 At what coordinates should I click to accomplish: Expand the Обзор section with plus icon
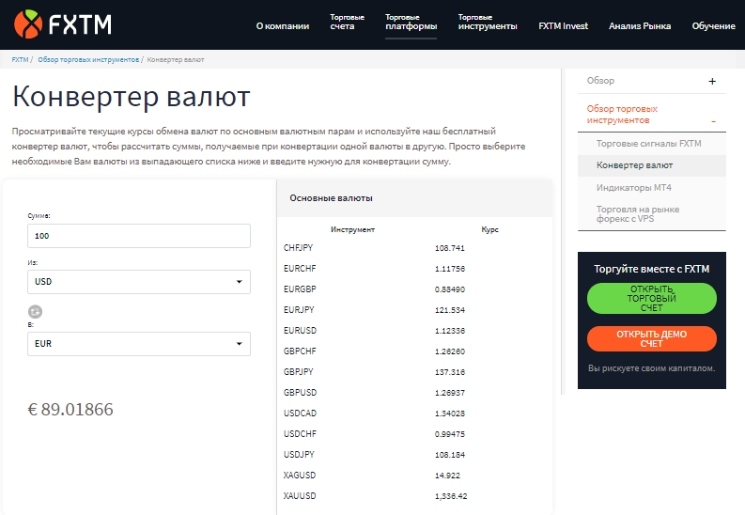click(712, 81)
